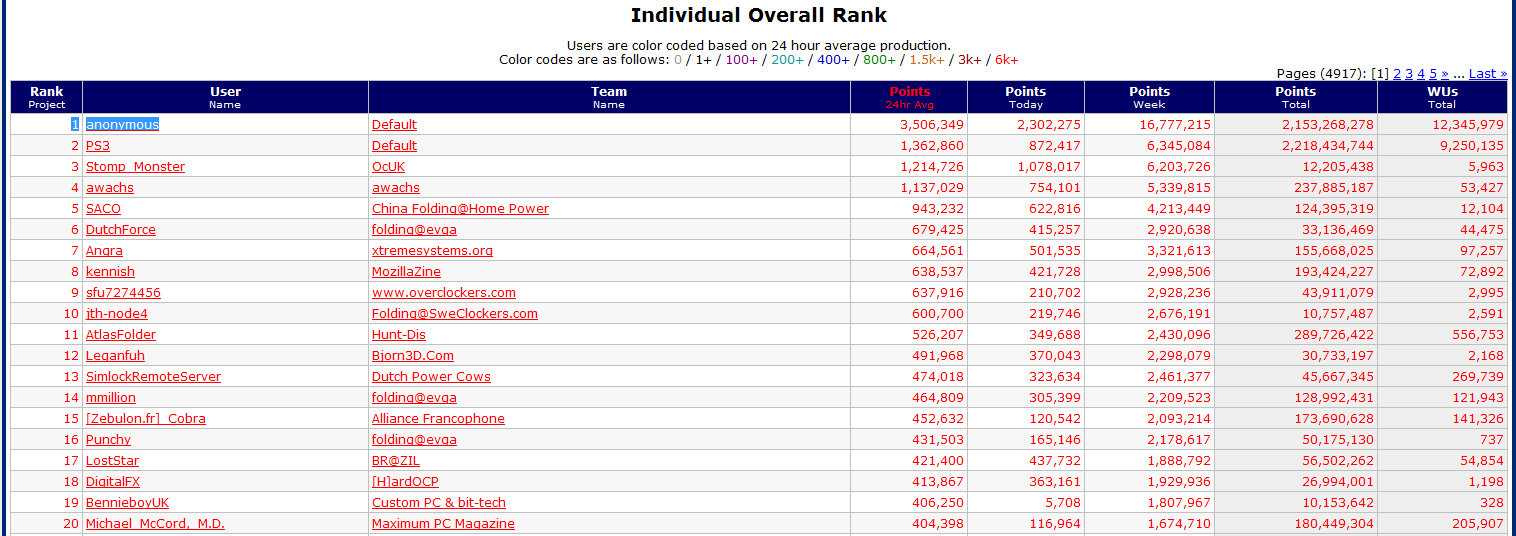Screen dimensions: 1516x536
Task: Open user Stomp_Monster's profile
Action: (135, 167)
